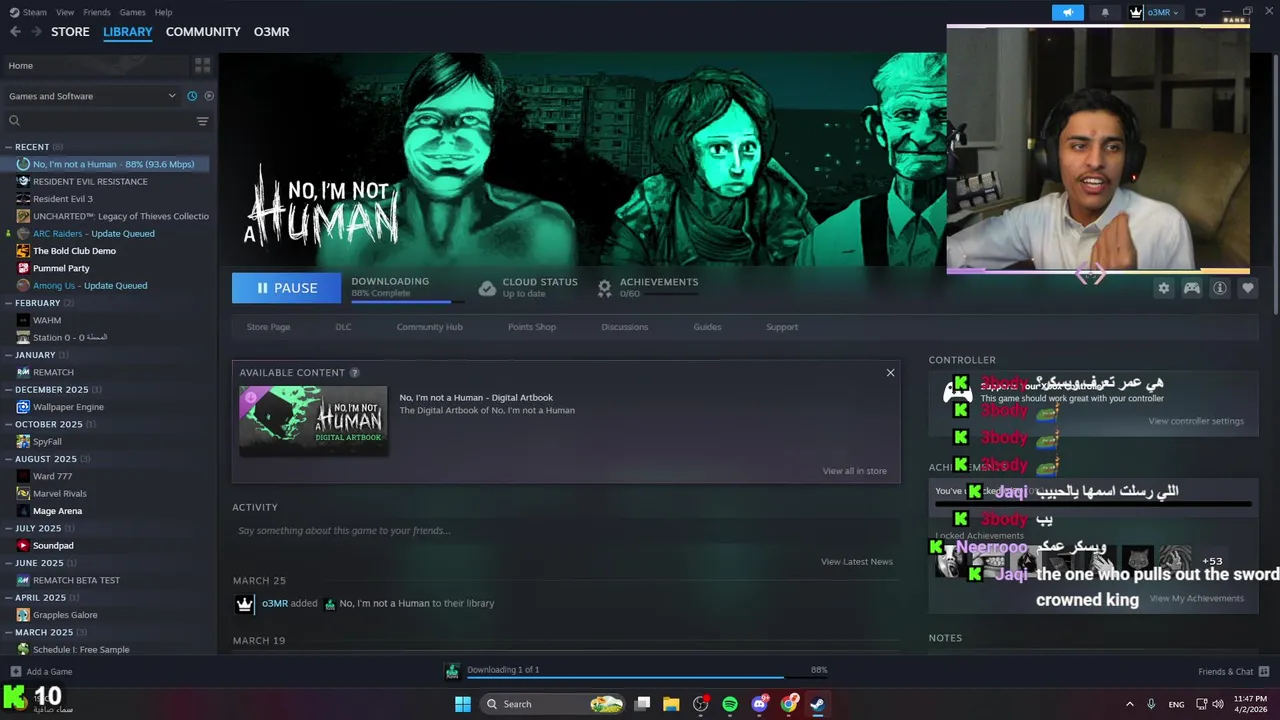Toggle the ready-to-play filter icon
Screen dimensions: 1280x720
point(209,96)
